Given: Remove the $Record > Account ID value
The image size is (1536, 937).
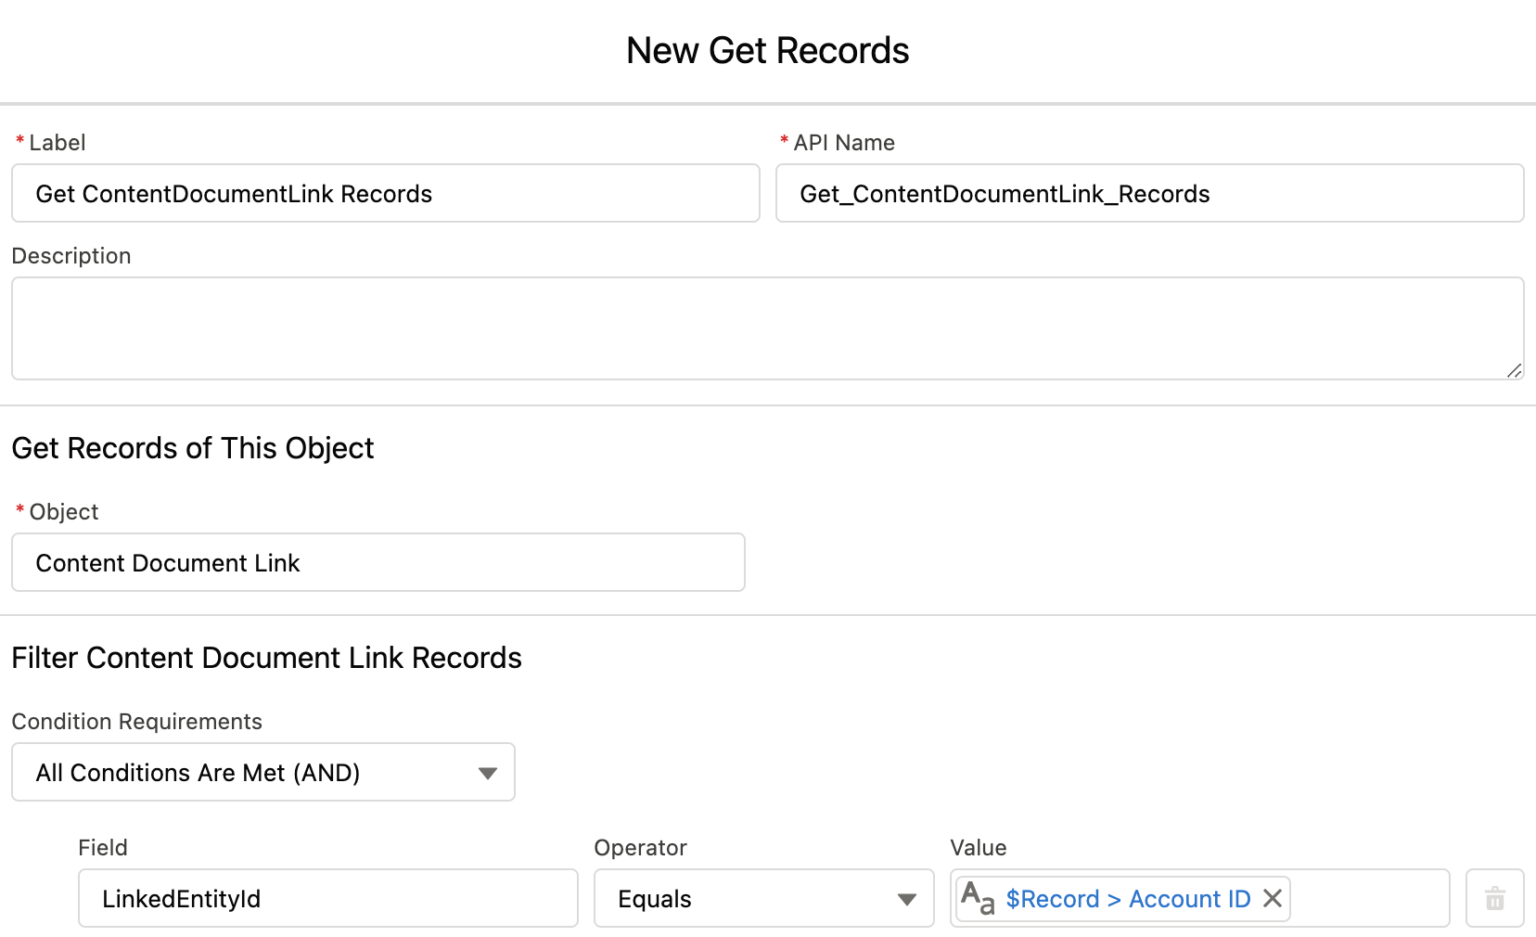Looking at the screenshot, I should coord(1272,898).
